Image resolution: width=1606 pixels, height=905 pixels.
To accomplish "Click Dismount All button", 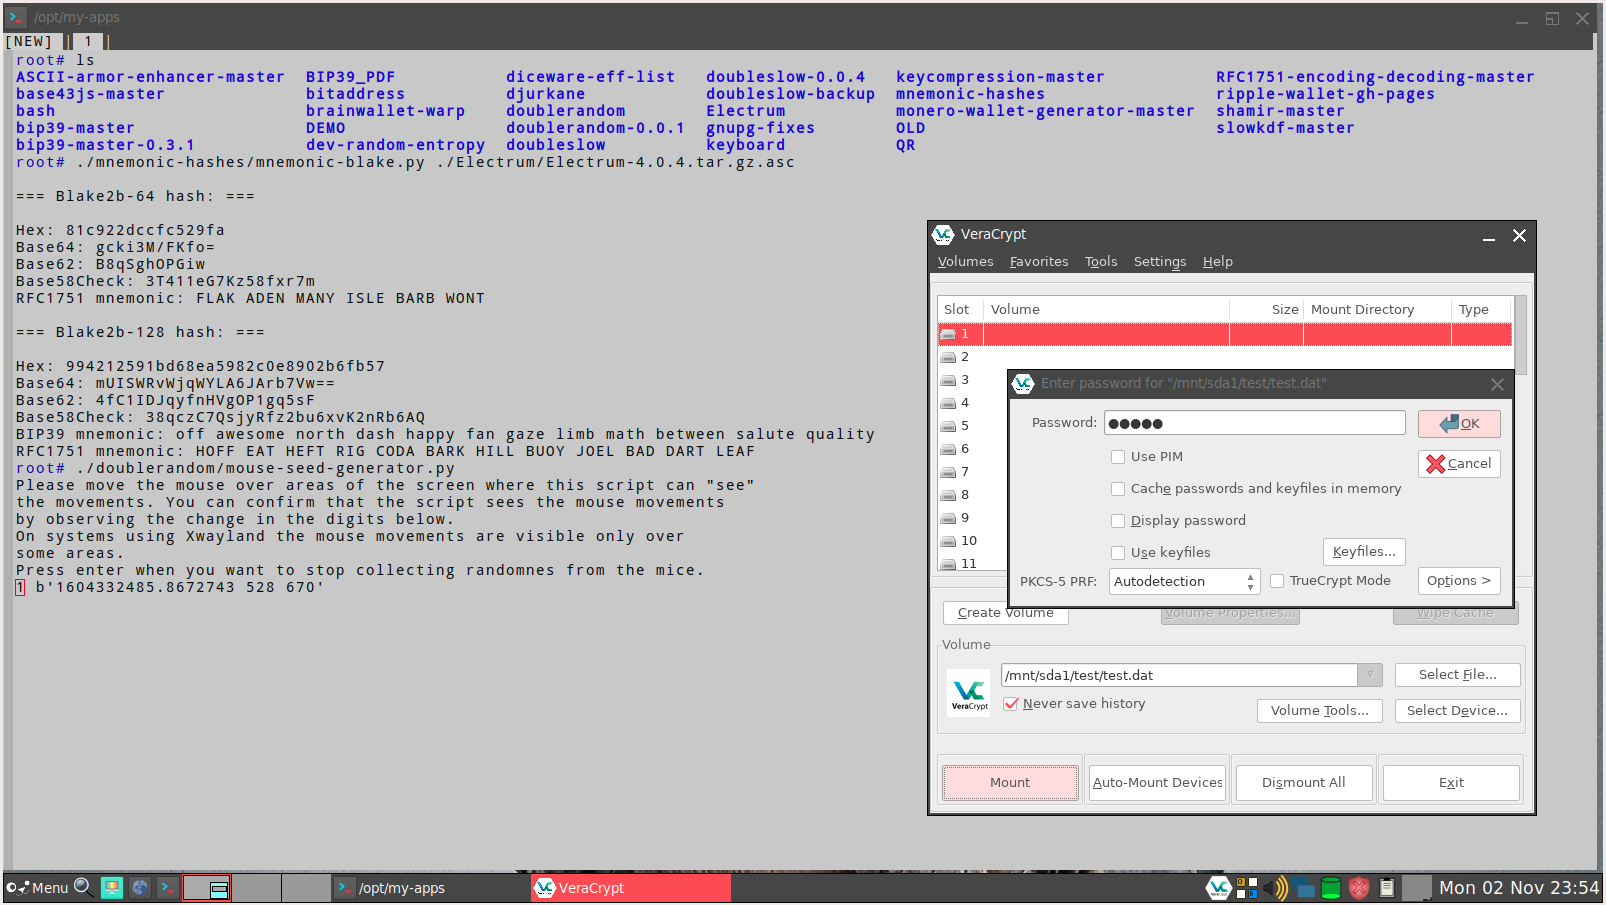I will point(1303,783).
